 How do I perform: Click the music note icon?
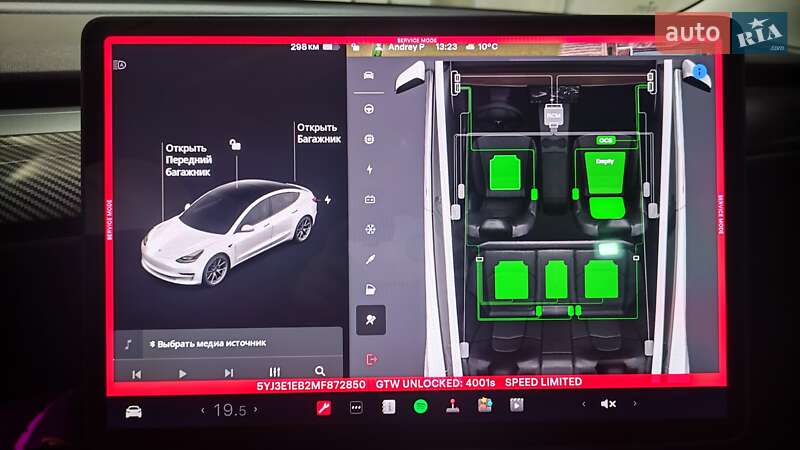[128, 344]
